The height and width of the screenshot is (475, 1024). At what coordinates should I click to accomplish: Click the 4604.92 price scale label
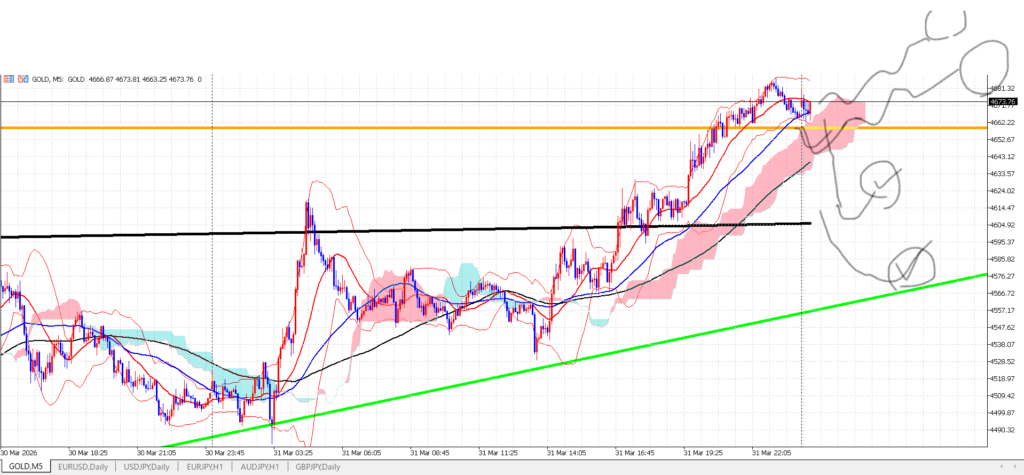coord(1004,225)
